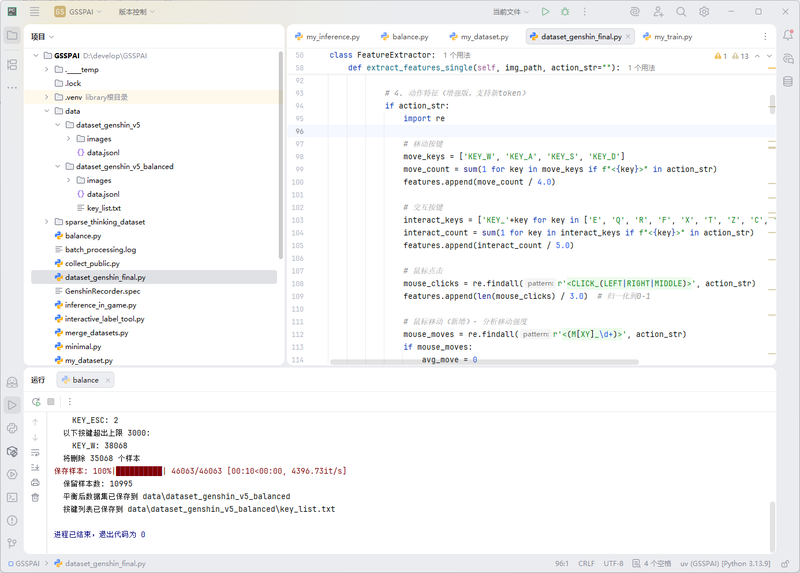This screenshot has height=573, width=800.
Task: Click the Debug bug icon
Action: click(x=565, y=12)
